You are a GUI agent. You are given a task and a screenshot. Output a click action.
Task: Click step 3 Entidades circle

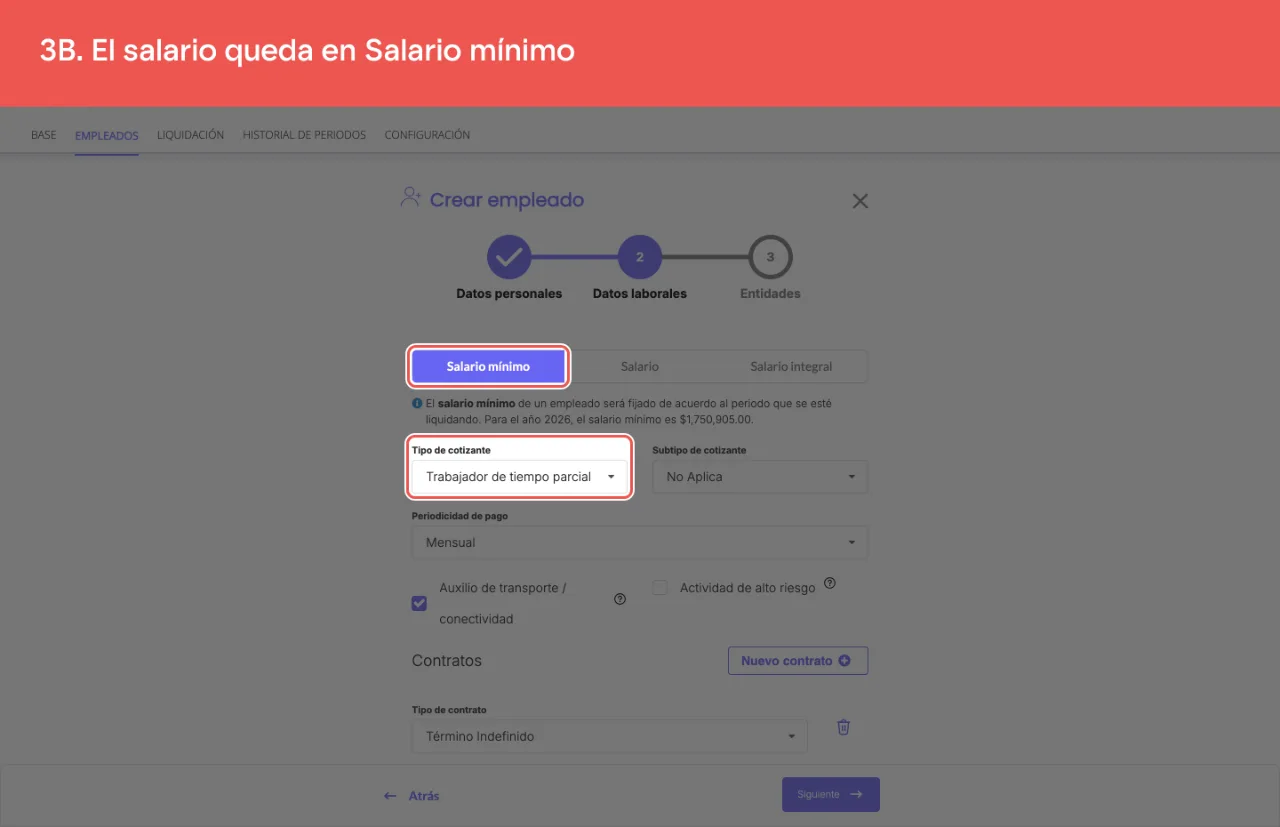coord(770,257)
